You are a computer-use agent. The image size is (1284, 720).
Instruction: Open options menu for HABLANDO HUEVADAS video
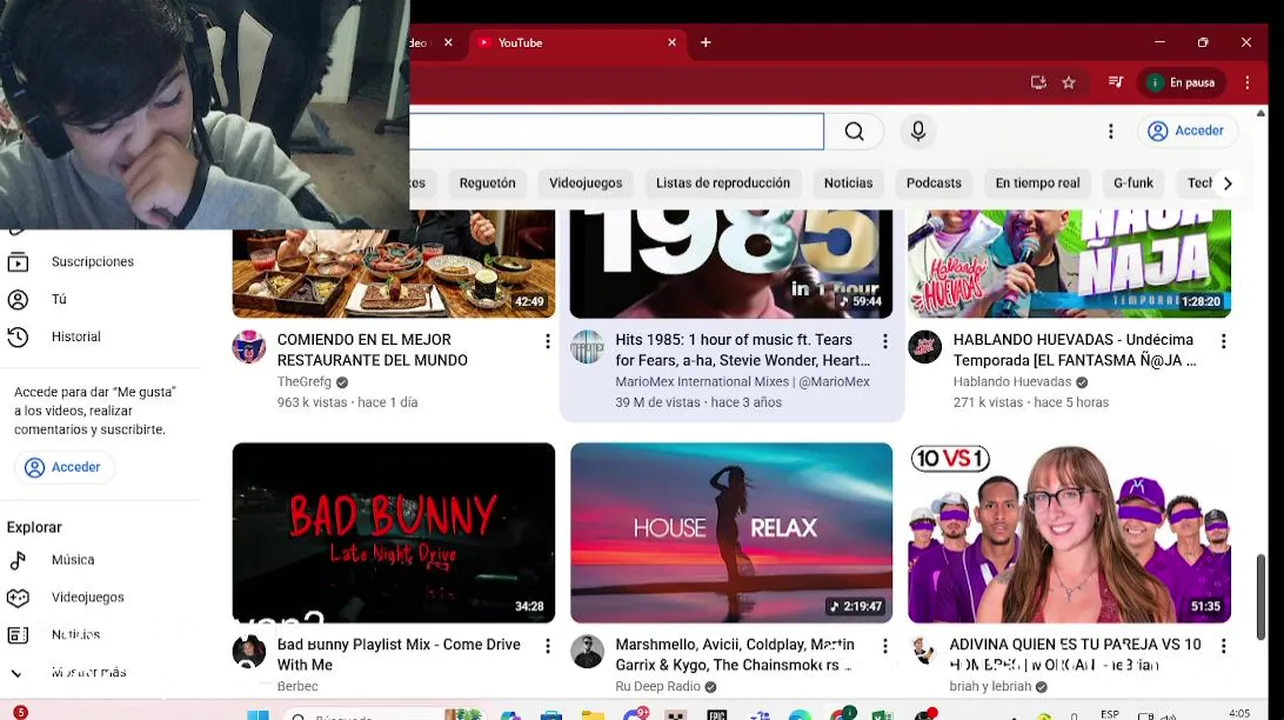1223,342
